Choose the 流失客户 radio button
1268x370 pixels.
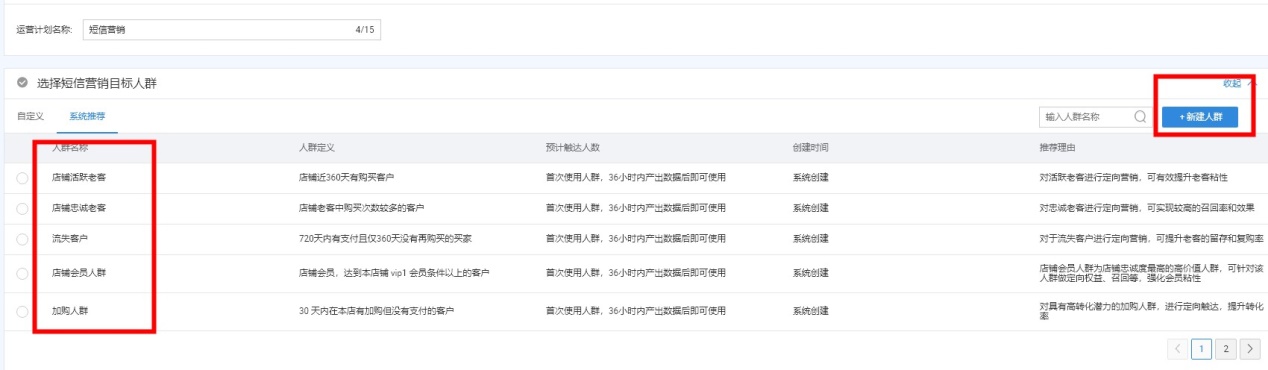pyautogui.click(x=23, y=239)
